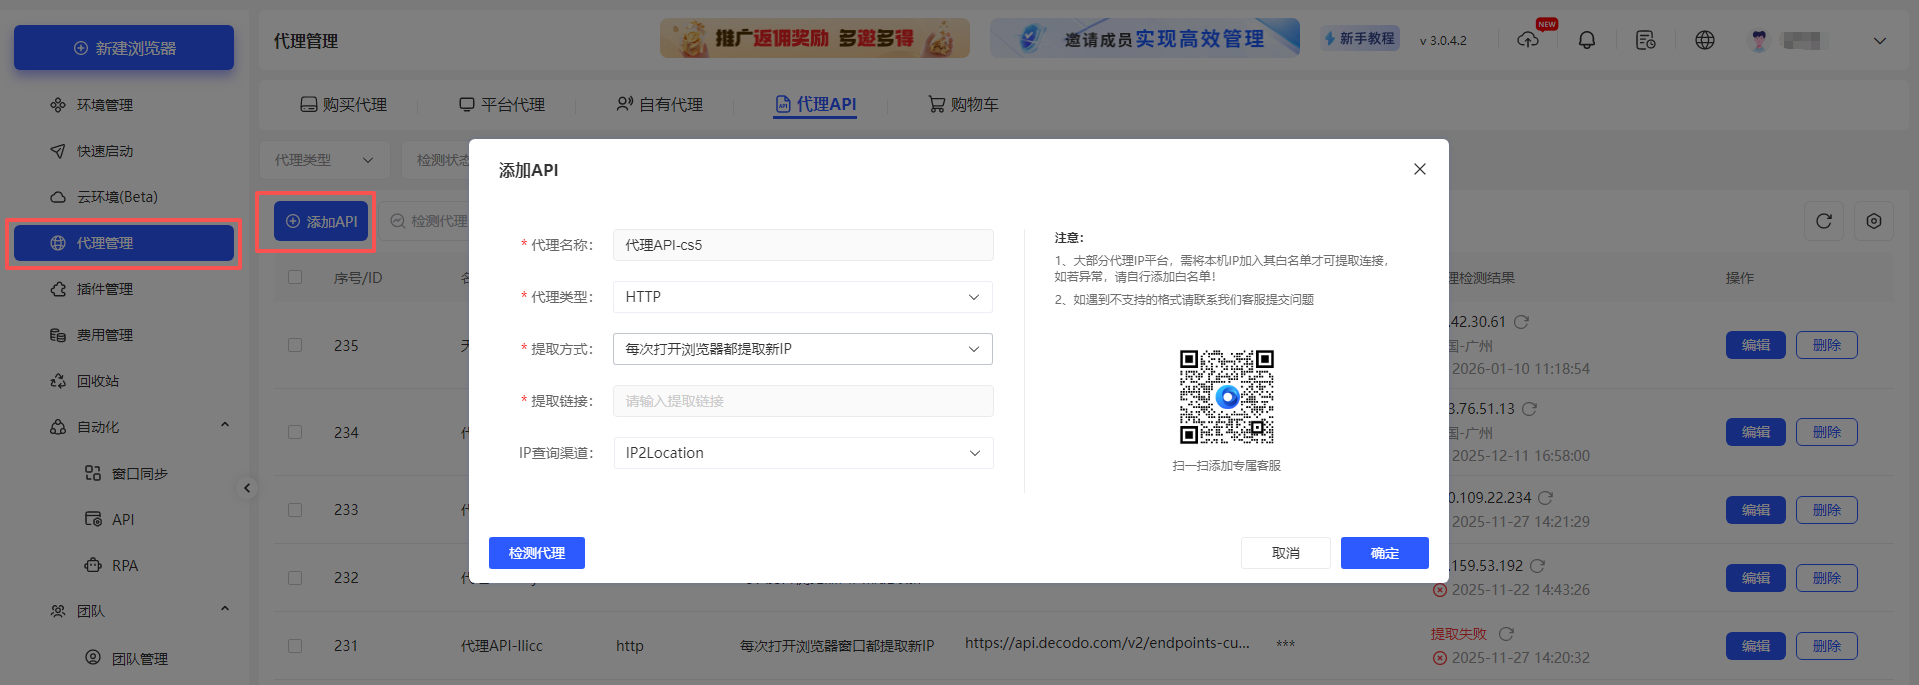Refresh detection result for row 232
This screenshot has height=685, width=1919.
coord(1538,566)
